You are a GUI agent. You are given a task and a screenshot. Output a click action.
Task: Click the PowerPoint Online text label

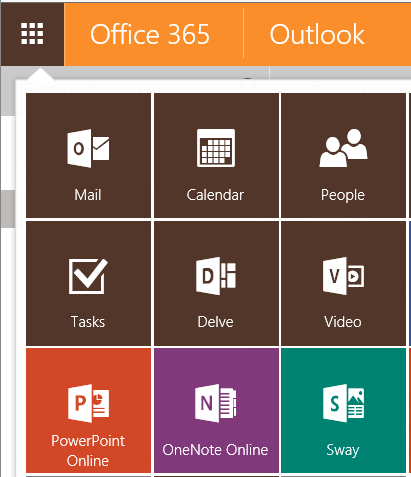pyautogui.click(x=88, y=451)
